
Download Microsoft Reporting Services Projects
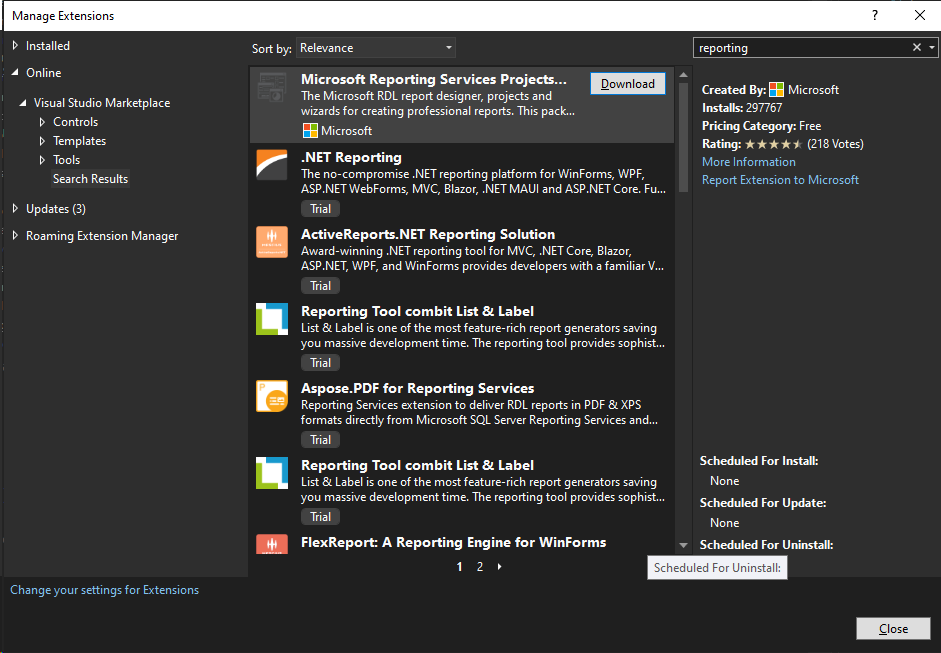tap(627, 84)
